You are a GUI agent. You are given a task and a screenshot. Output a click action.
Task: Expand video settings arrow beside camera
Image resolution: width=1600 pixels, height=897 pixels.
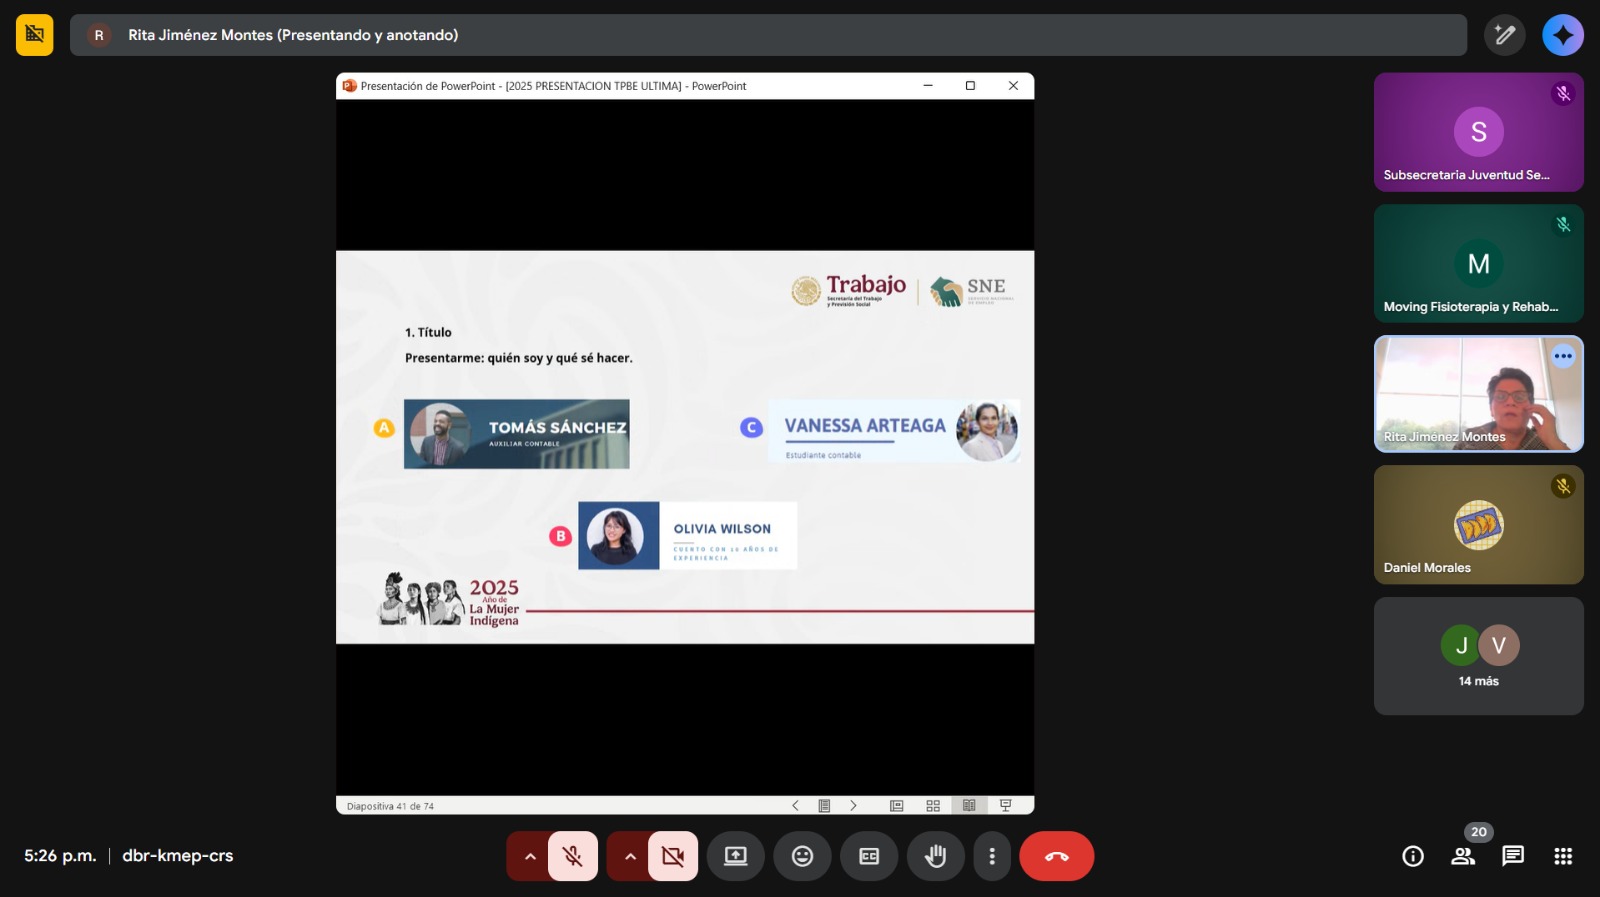pyautogui.click(x=630, y=856)
